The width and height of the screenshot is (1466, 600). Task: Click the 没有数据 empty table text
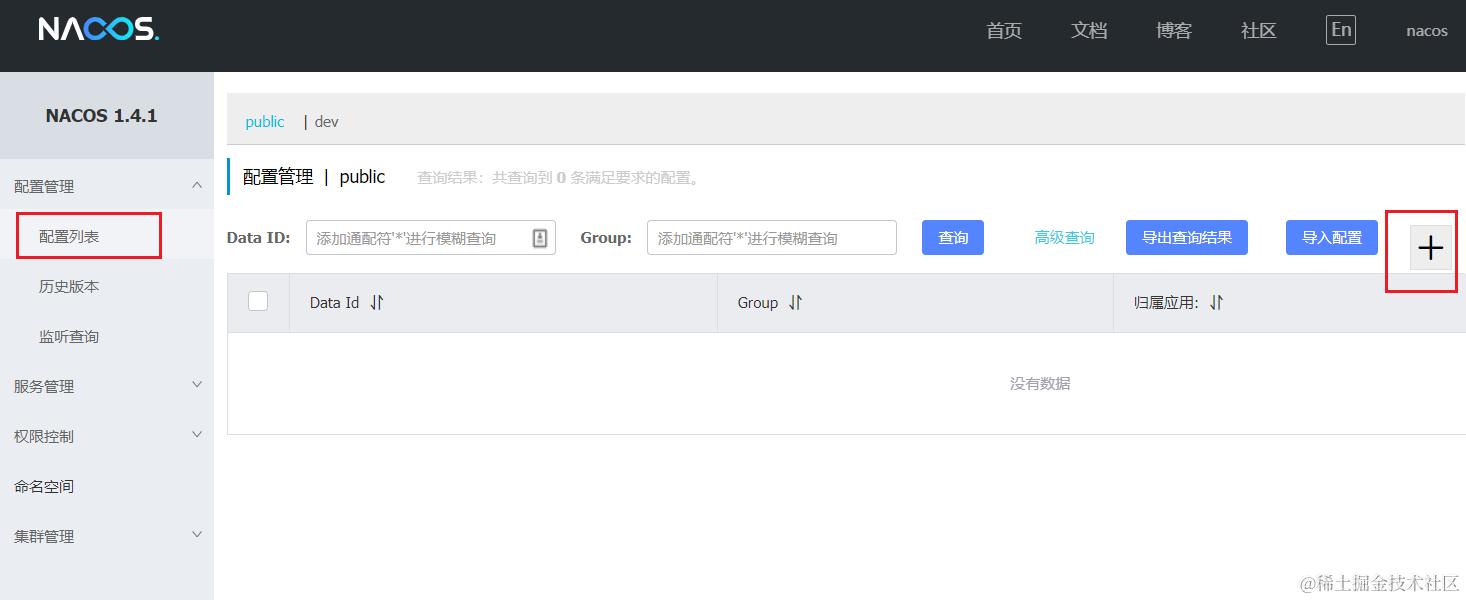coord(1040,383)
